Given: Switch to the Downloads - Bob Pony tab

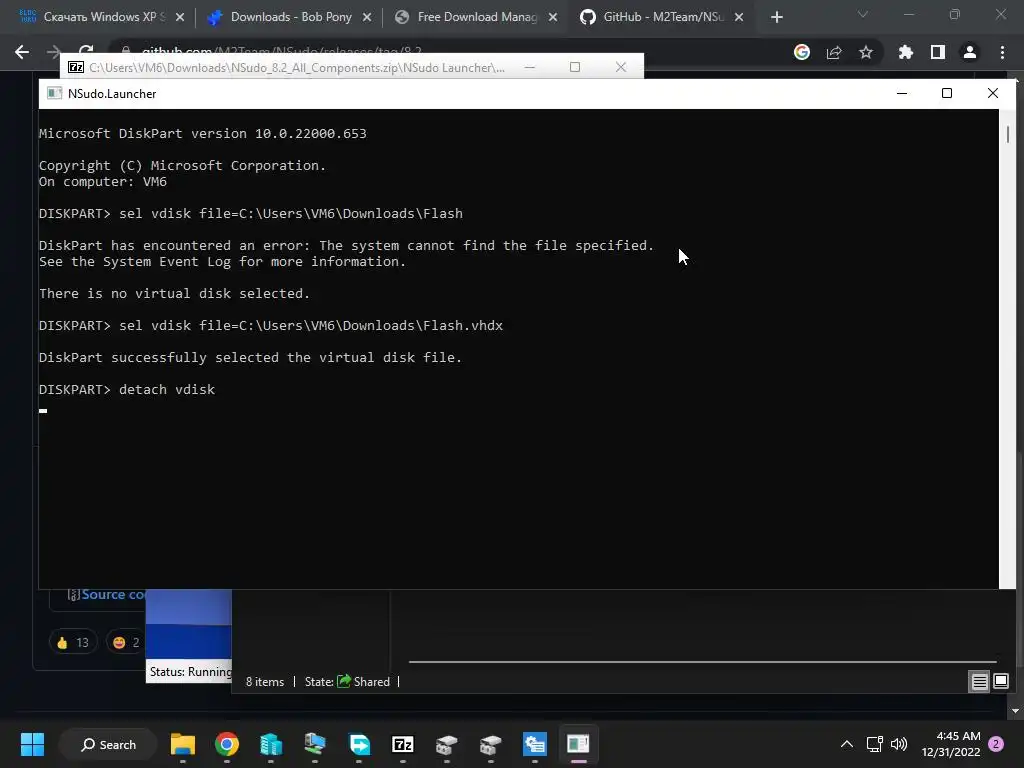Looking at the screenshot, I should click(x=291, y=17).
